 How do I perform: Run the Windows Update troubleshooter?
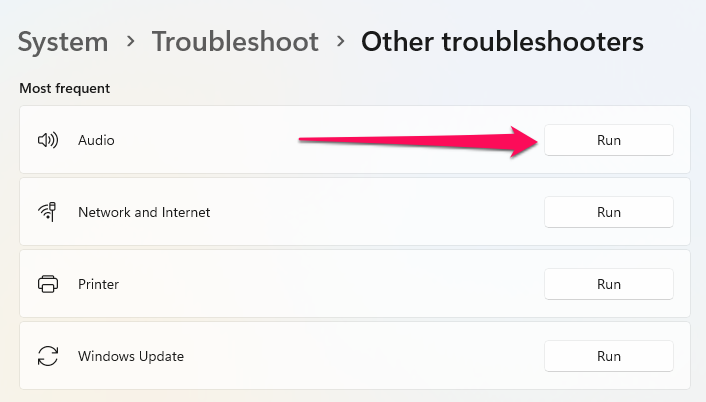point(609,356)
